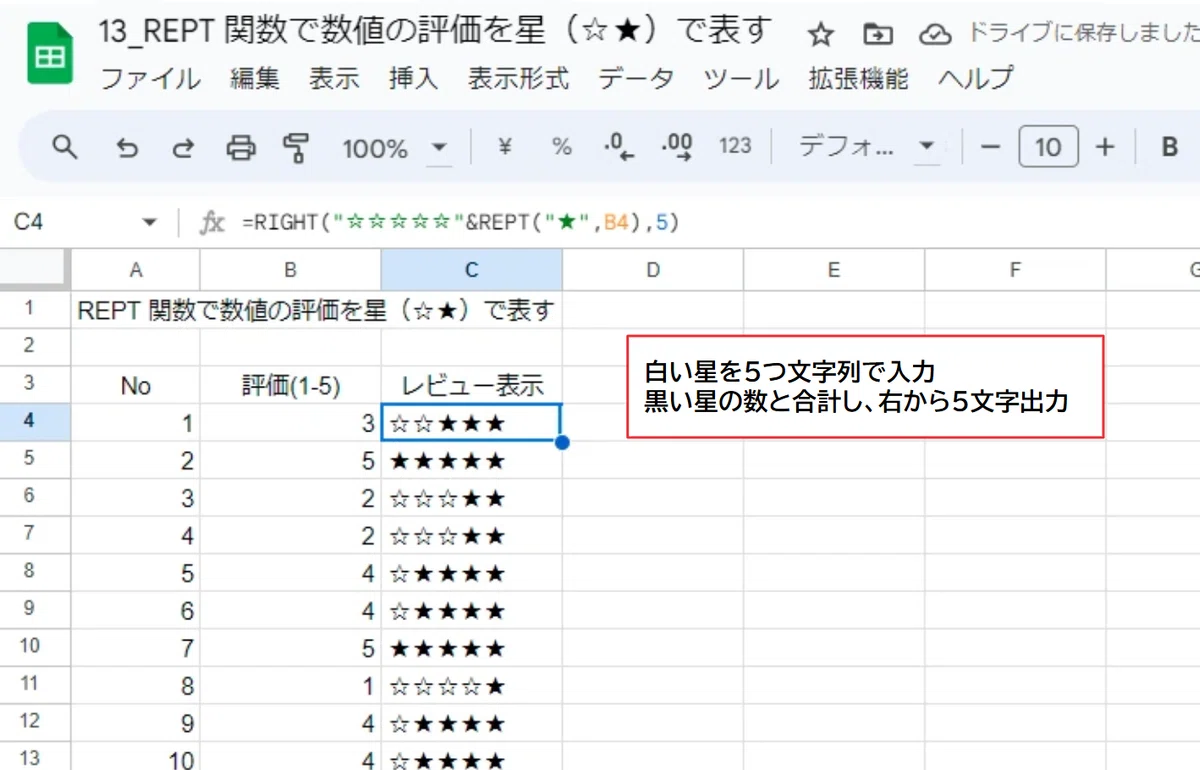Image resolution: width=1200 pixels, height=770 pixels.
Task: Click the select-all corner box
Action: (x=35, y=270)
